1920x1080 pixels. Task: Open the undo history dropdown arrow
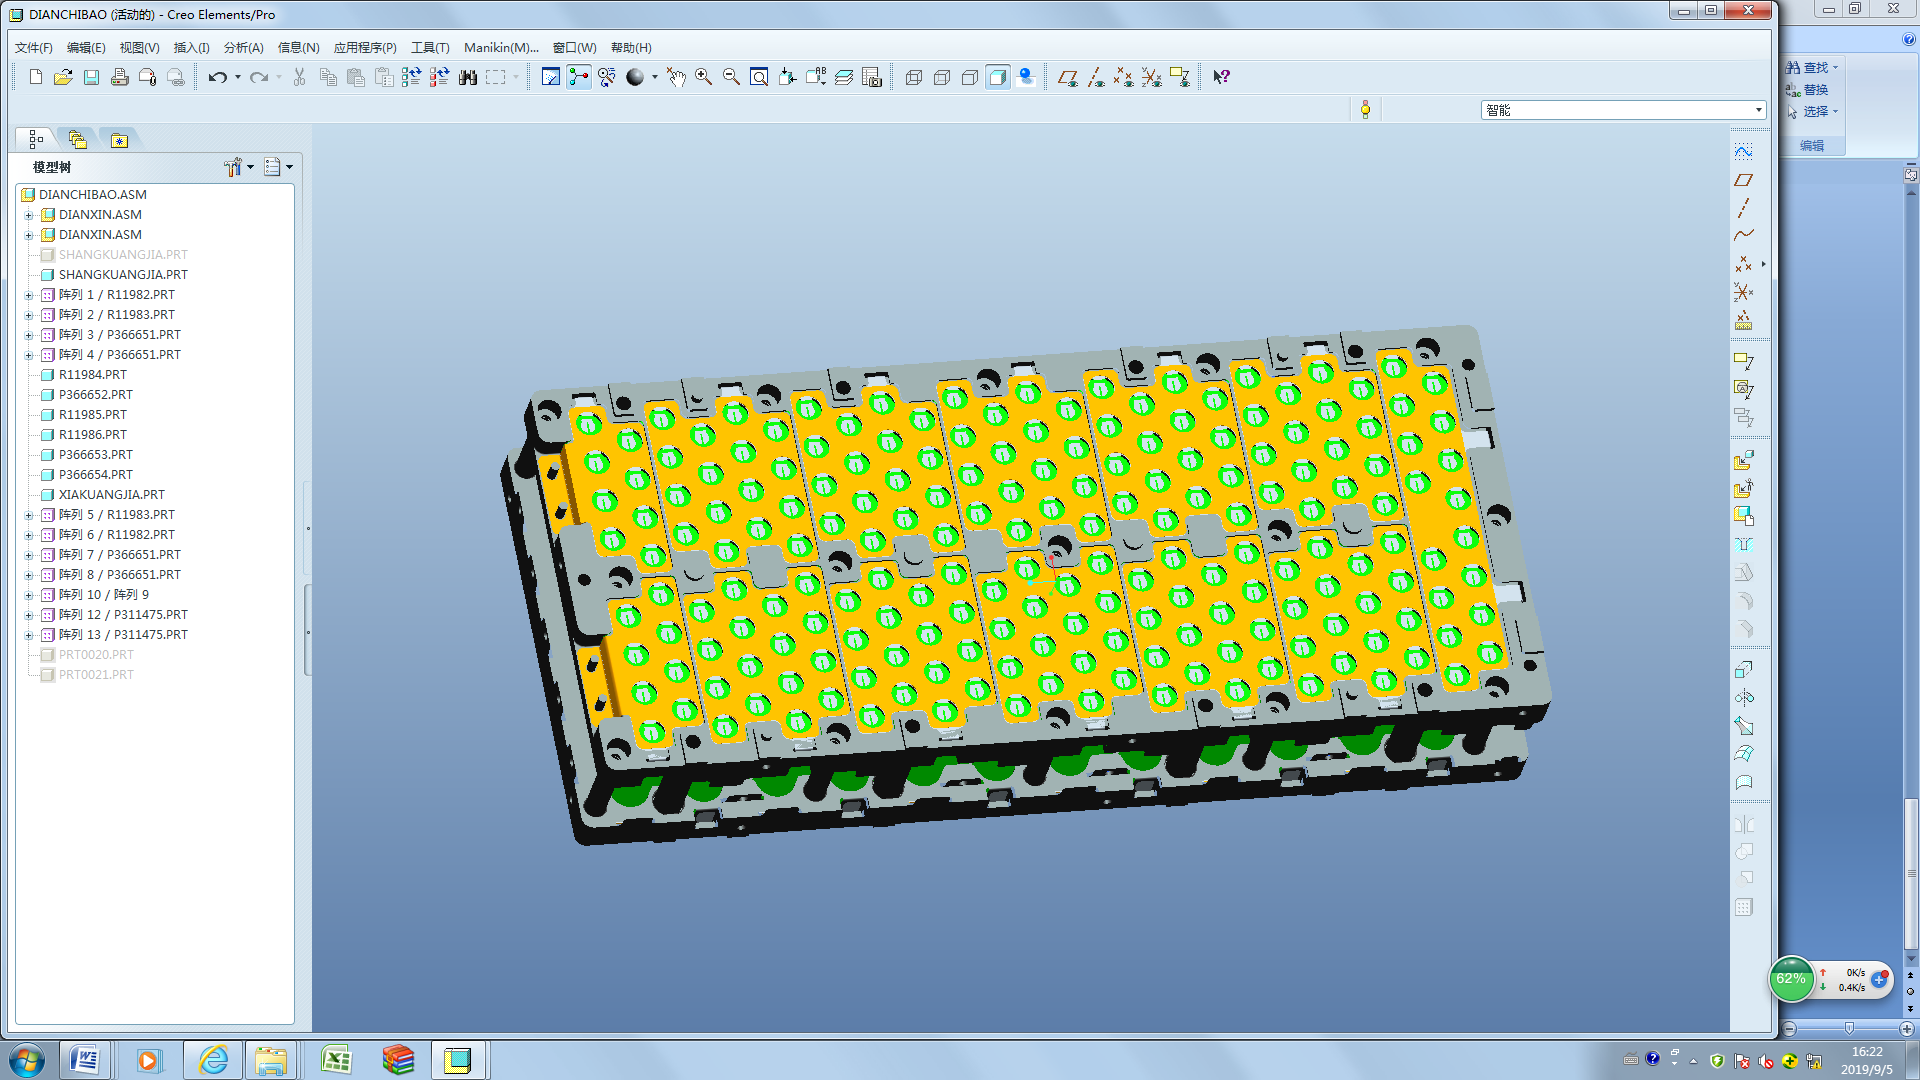click(238, 77)
